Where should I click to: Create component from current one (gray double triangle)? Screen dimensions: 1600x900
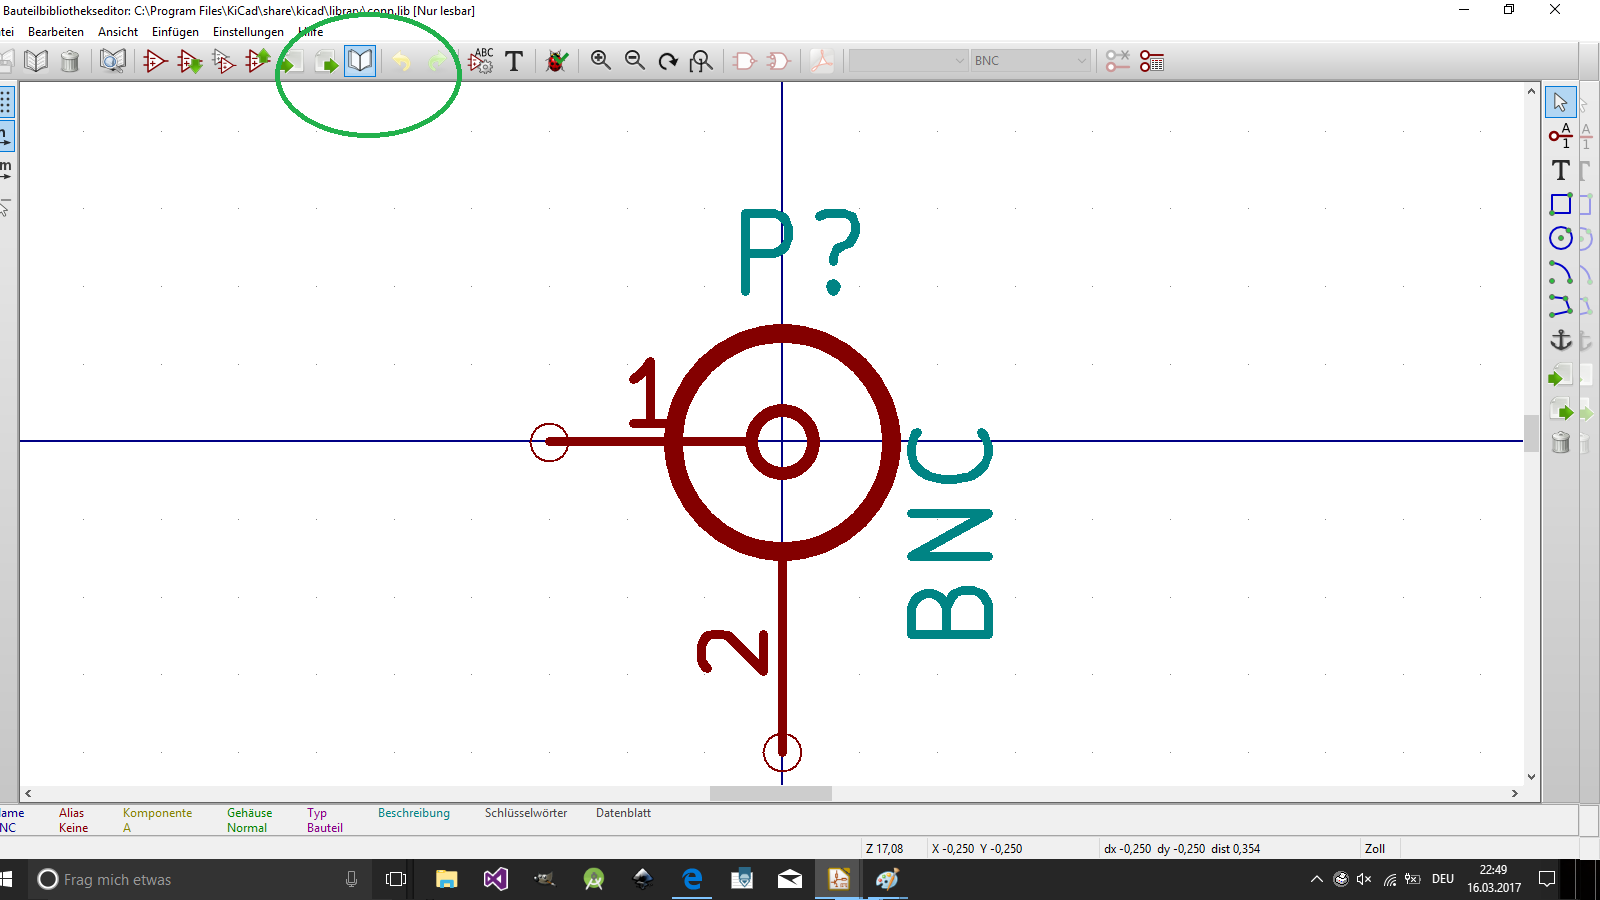pos(224,61)
